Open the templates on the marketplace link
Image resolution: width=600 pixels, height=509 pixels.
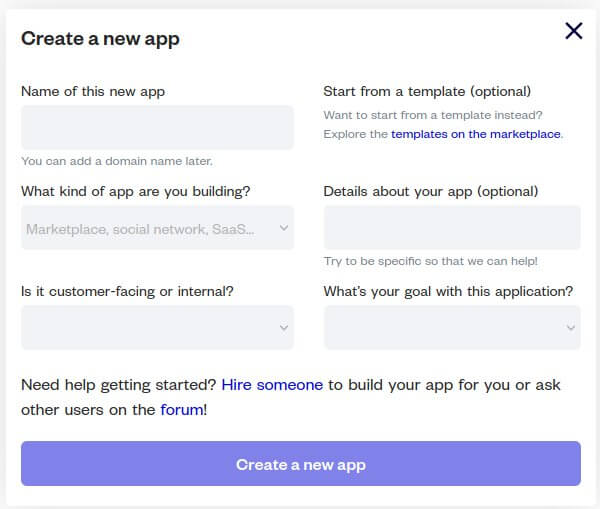pyautogui.click(x=475, y=133)
